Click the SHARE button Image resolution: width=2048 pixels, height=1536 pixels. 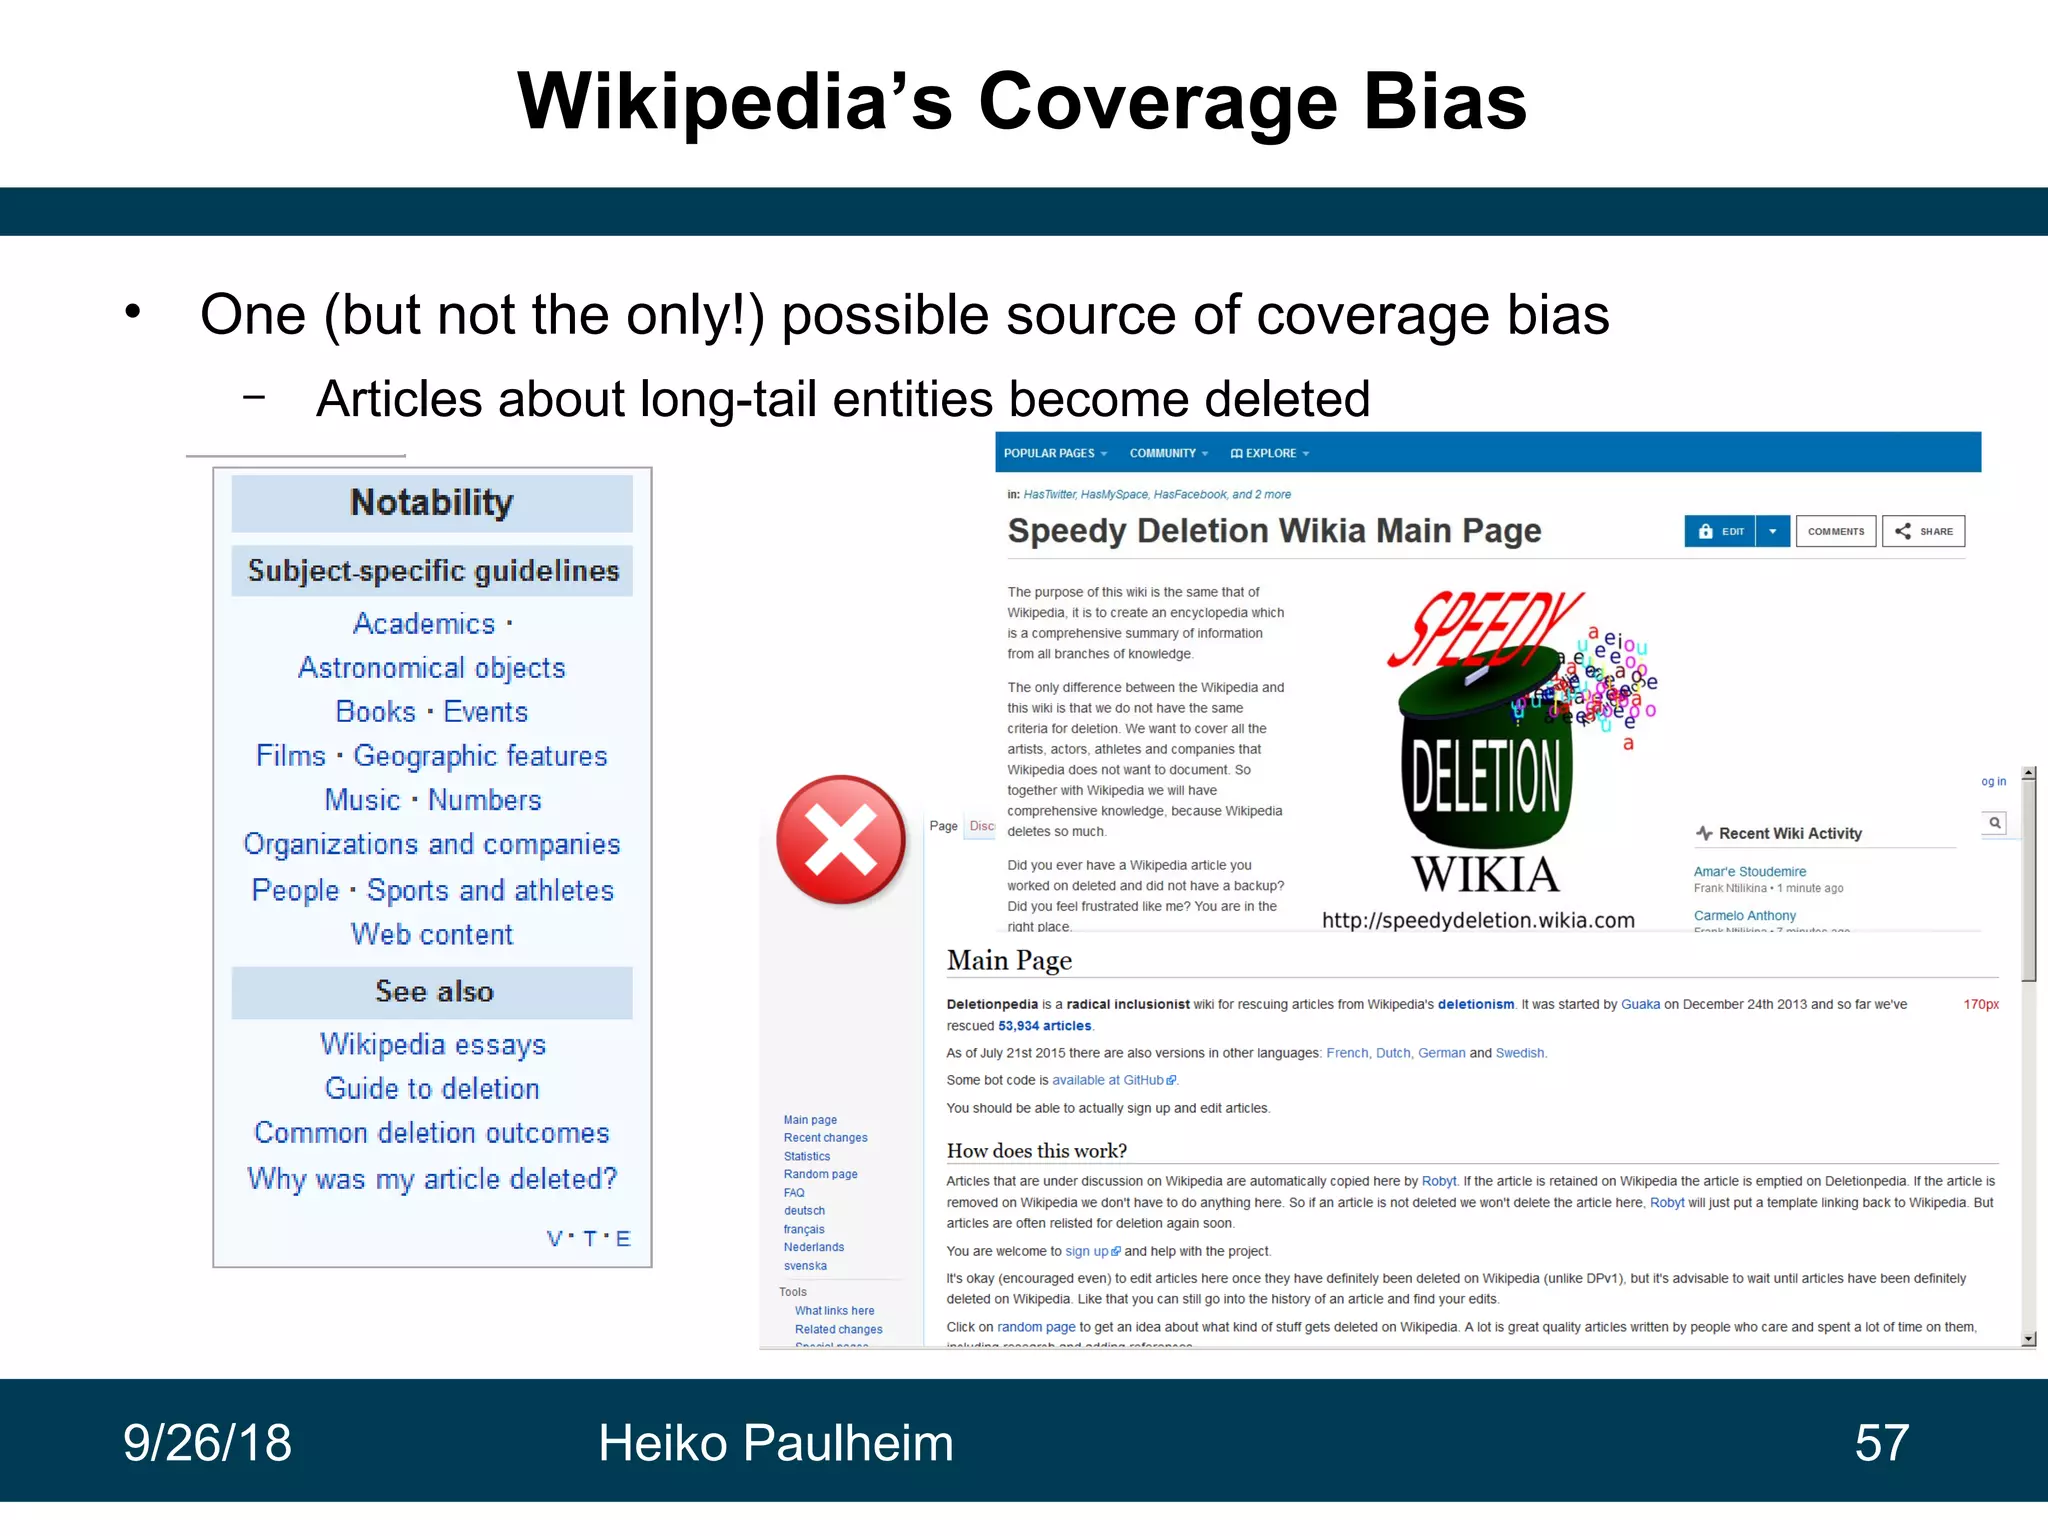click(1924, 531)
